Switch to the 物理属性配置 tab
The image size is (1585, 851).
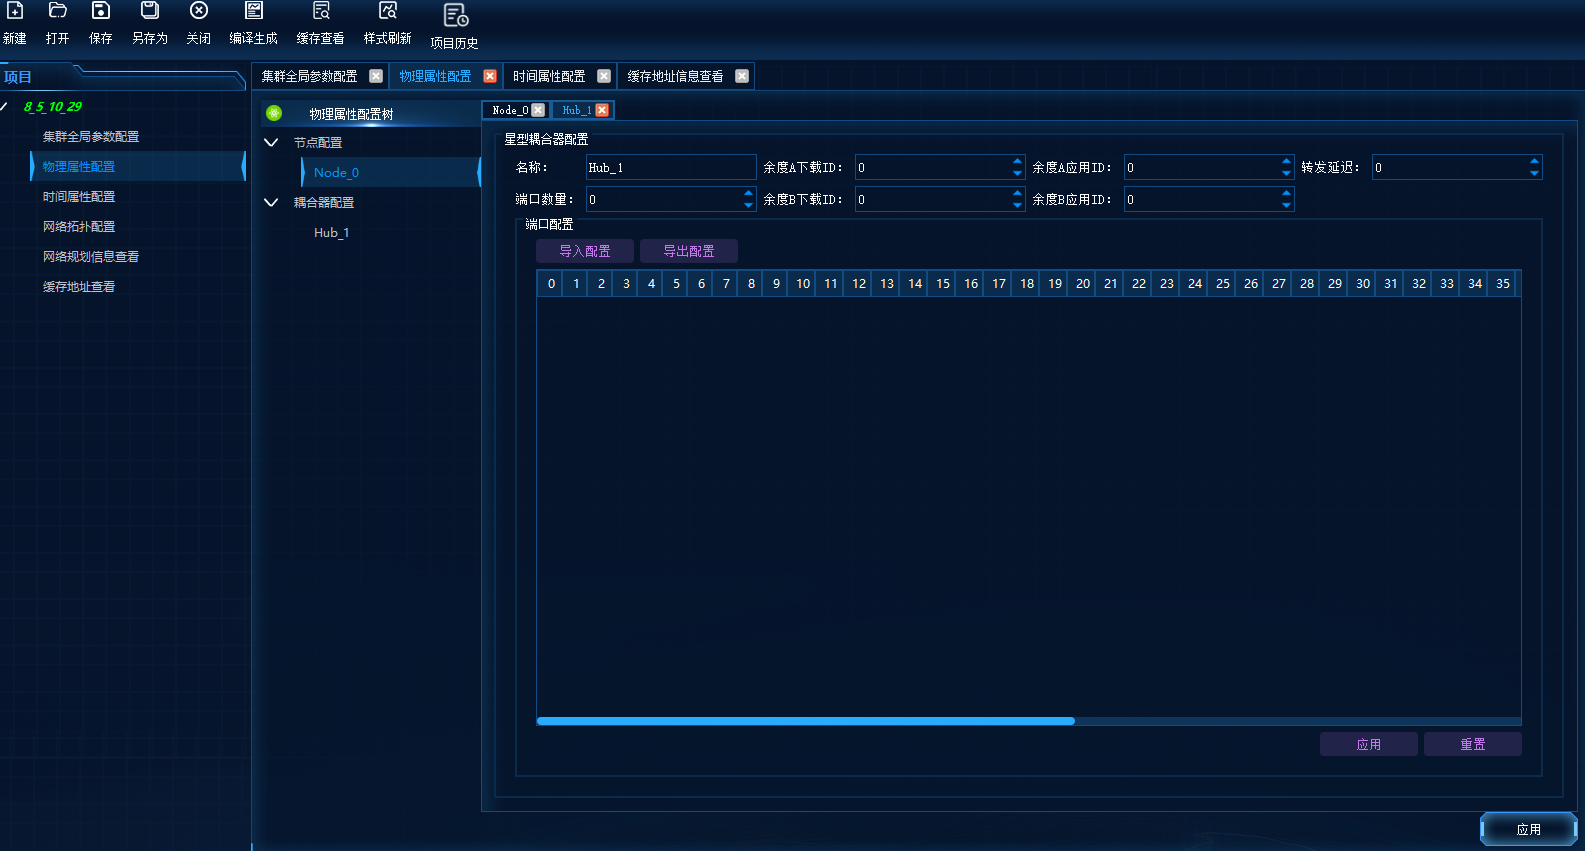pos(435,76)
